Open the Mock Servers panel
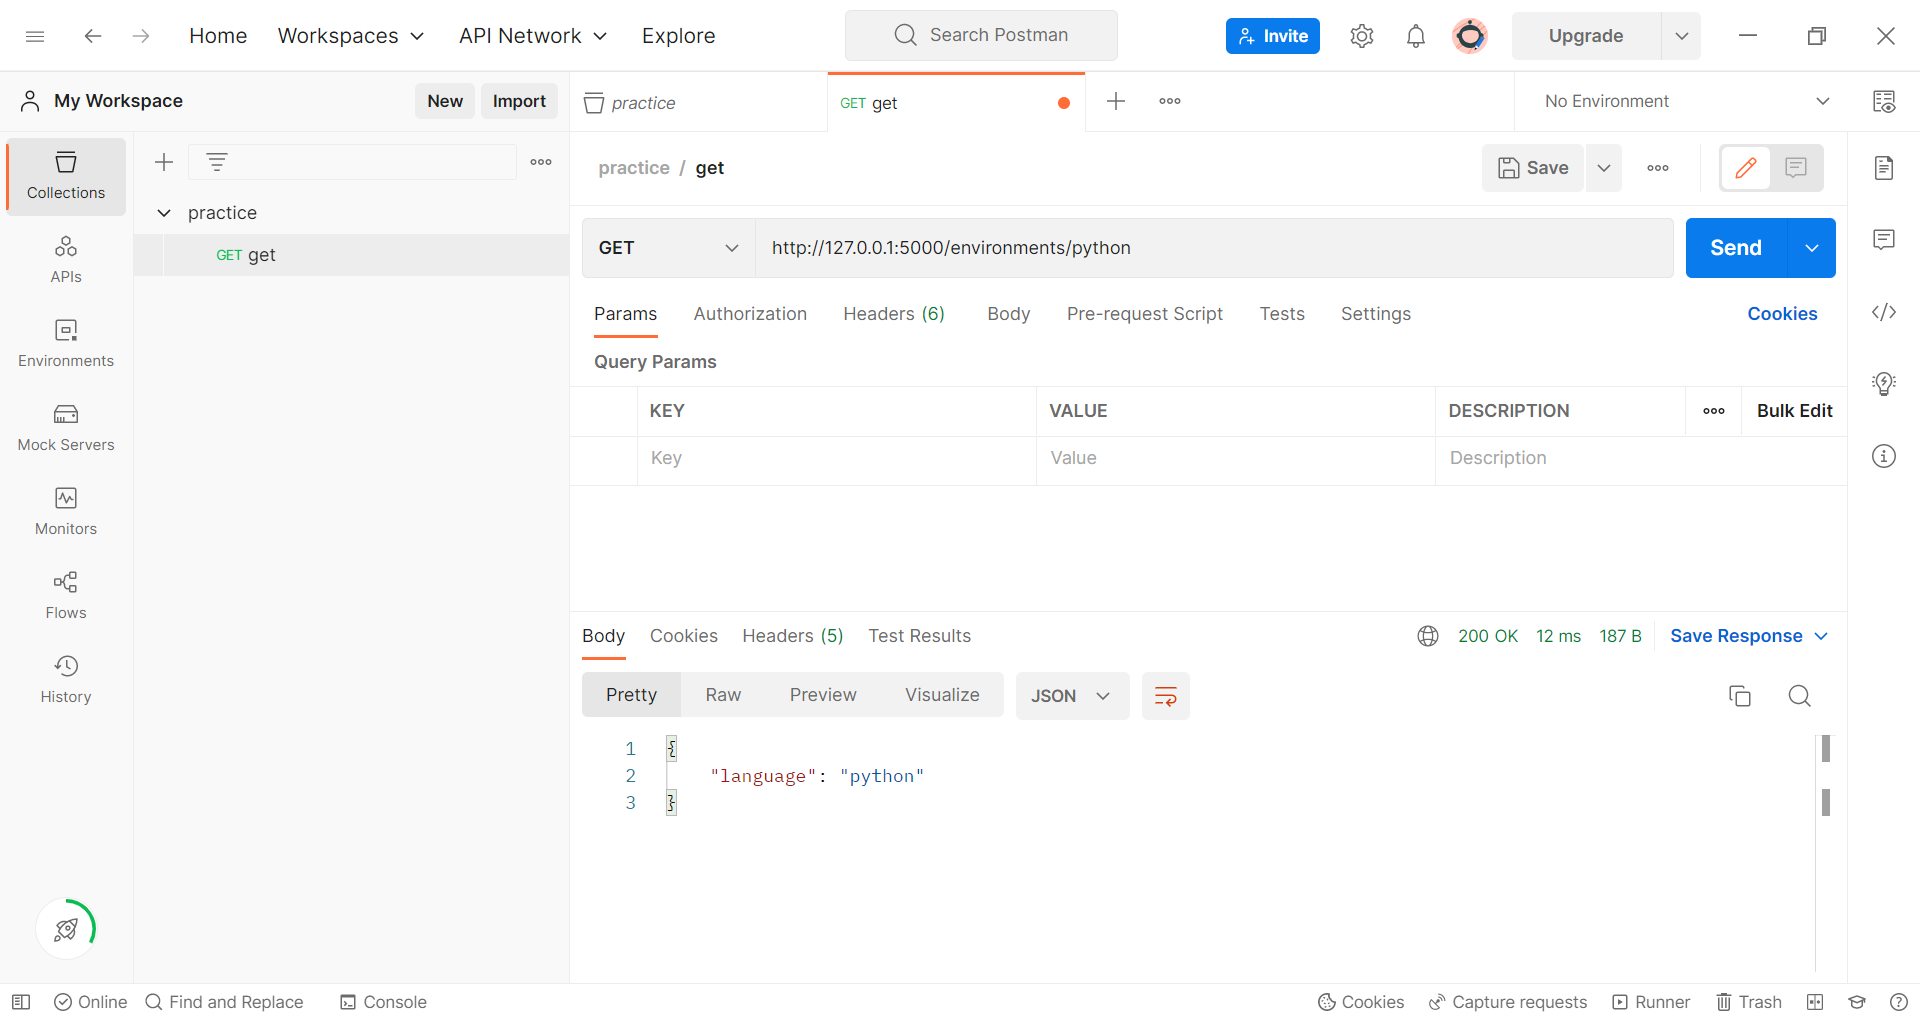The width and height of the screenshot is (1920, 1020). coord(66,428)
